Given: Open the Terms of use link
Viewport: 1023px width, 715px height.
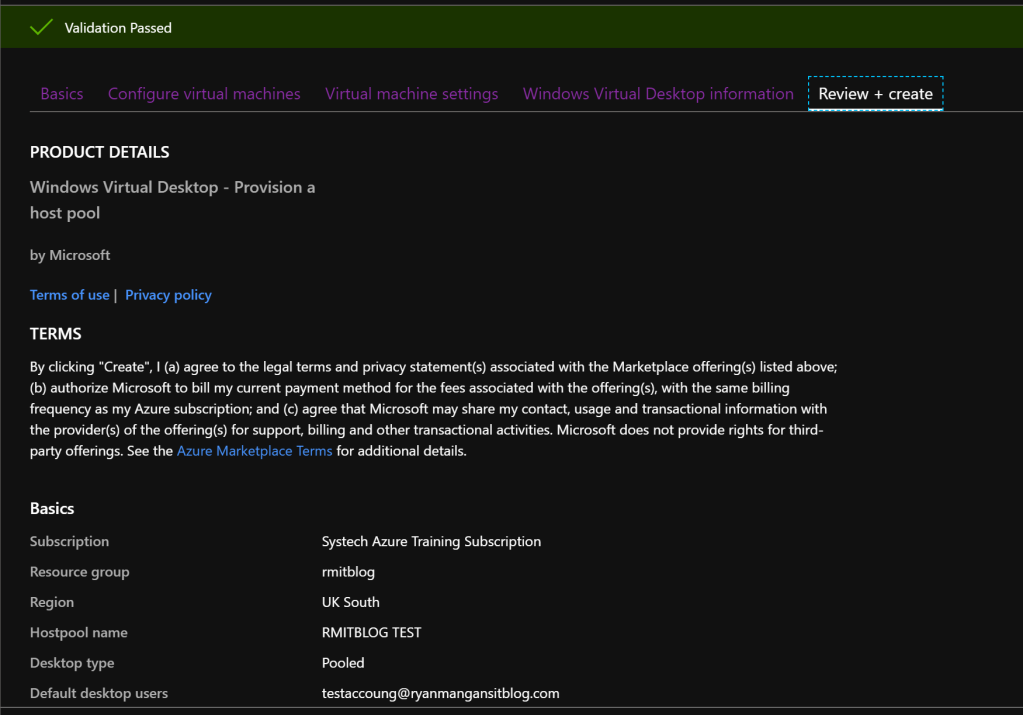Looking at the screenshot, I should click(x=70, y=295).
